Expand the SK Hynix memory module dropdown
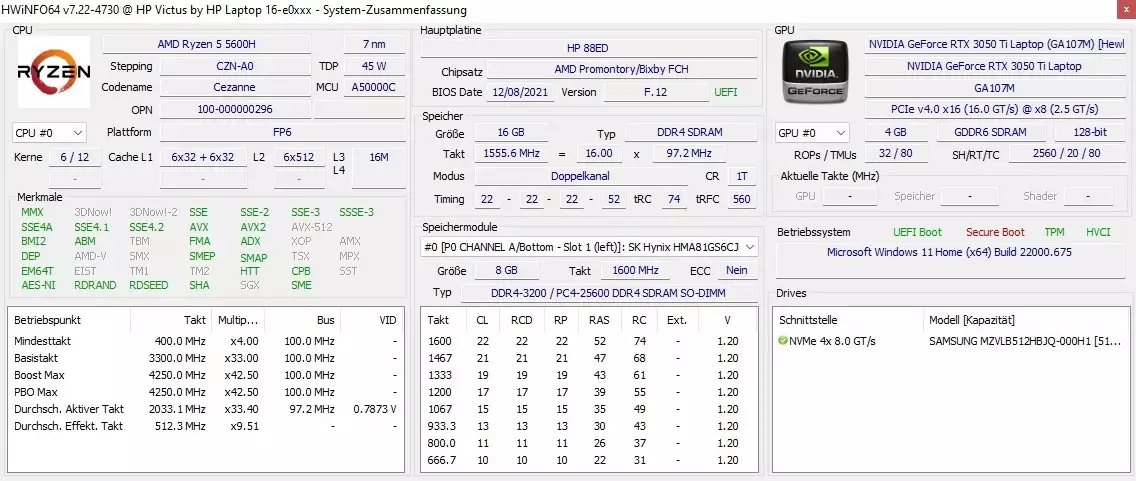The height and width of the screenshot is (481, 1136). pyautogui.click(x=749, y=246)
